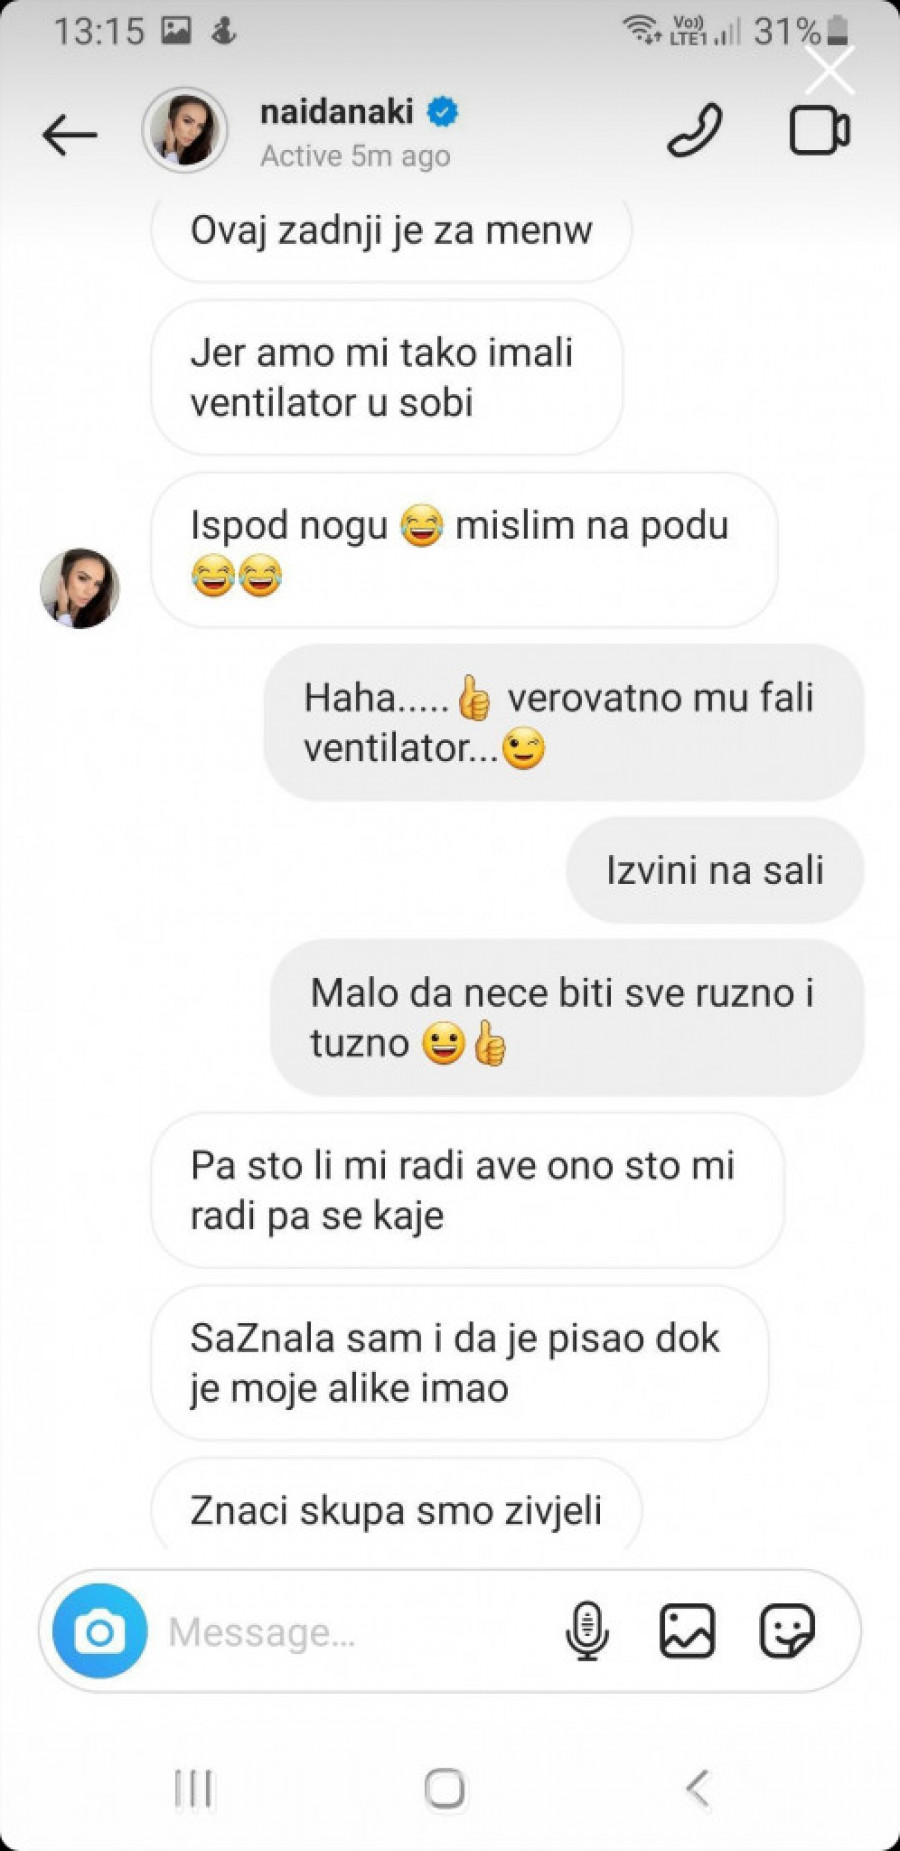Tap the naidanaki username in the header

tap(336, 111)
